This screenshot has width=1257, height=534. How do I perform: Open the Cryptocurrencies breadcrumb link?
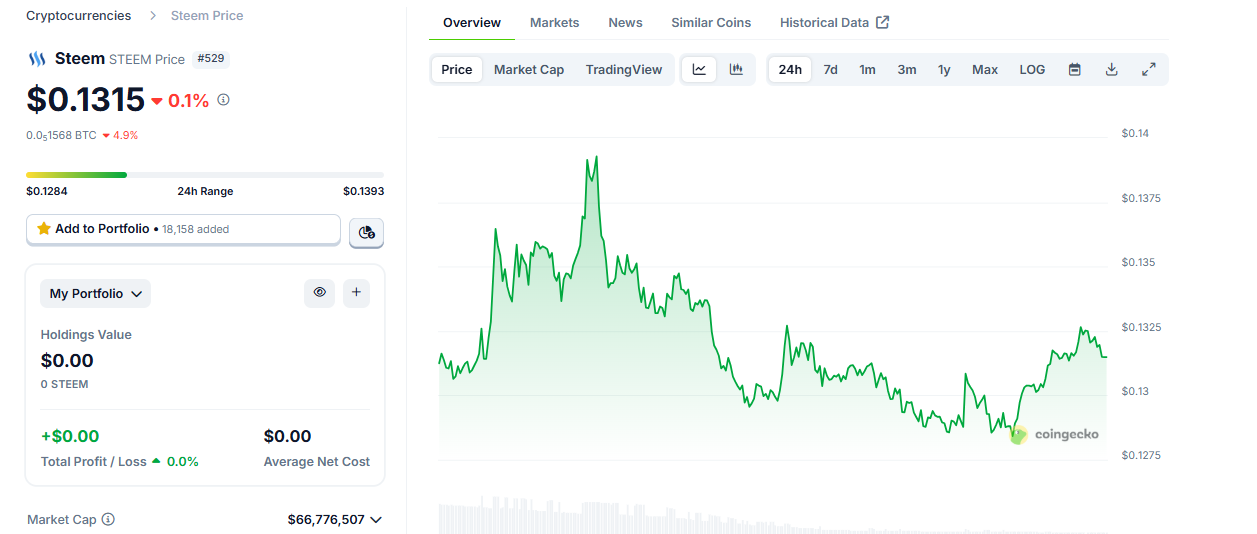pyautogui.click(x=78, y=16)
